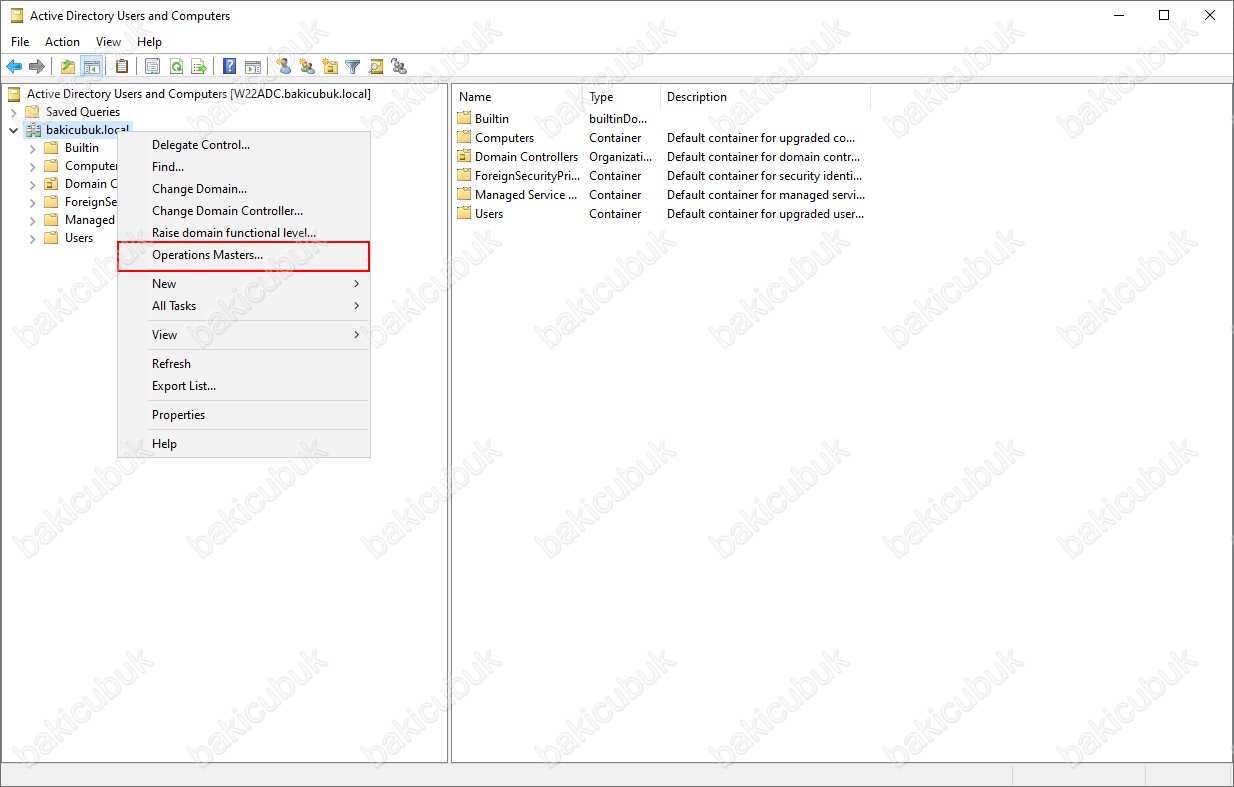Select Refresh in the context menu

point(244,364)
